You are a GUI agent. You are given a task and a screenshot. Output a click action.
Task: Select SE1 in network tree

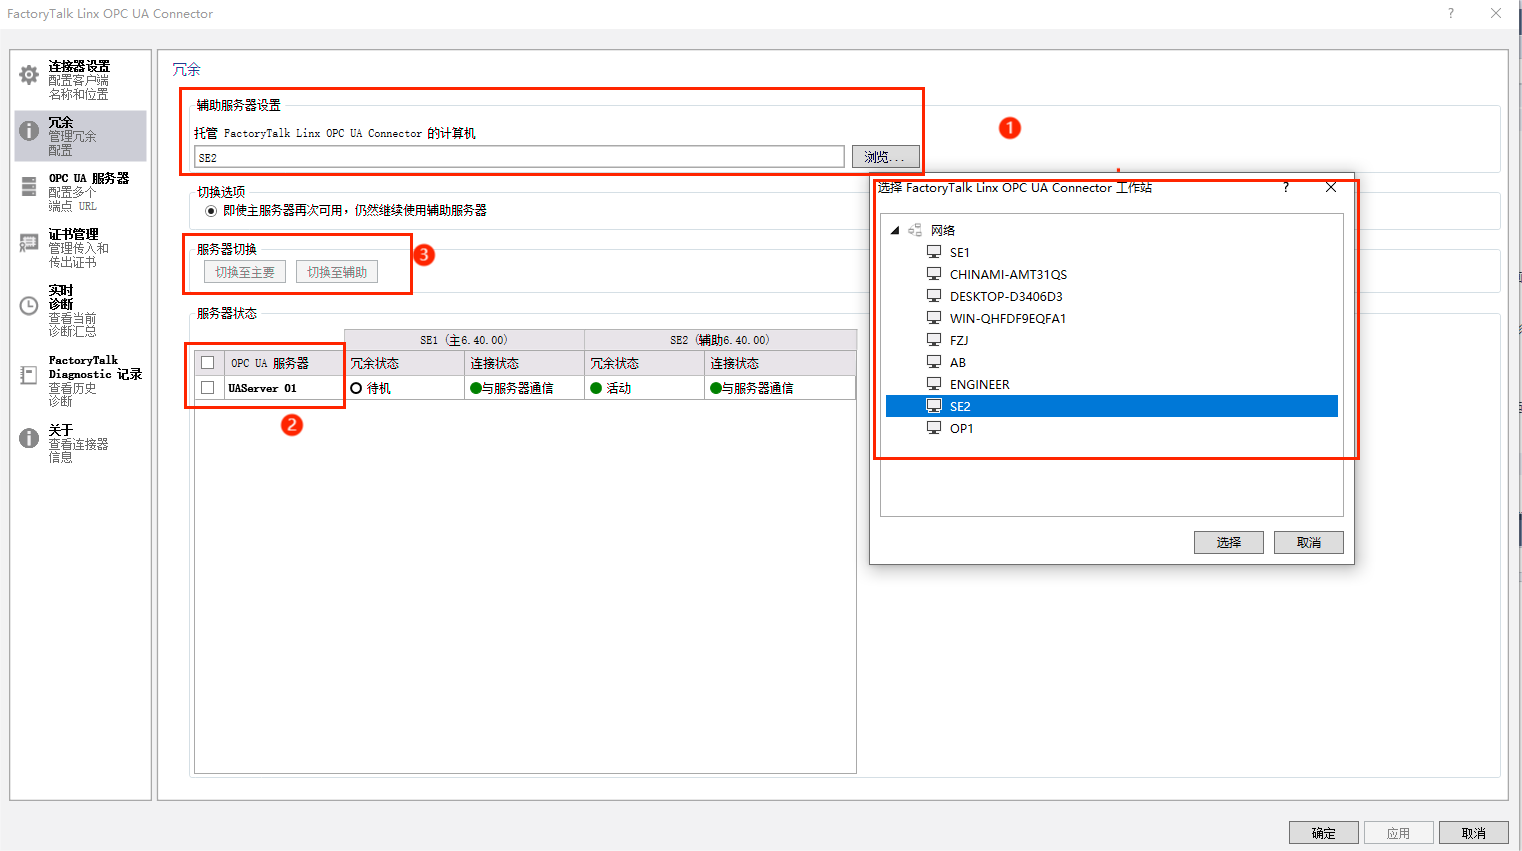[959, 252]
